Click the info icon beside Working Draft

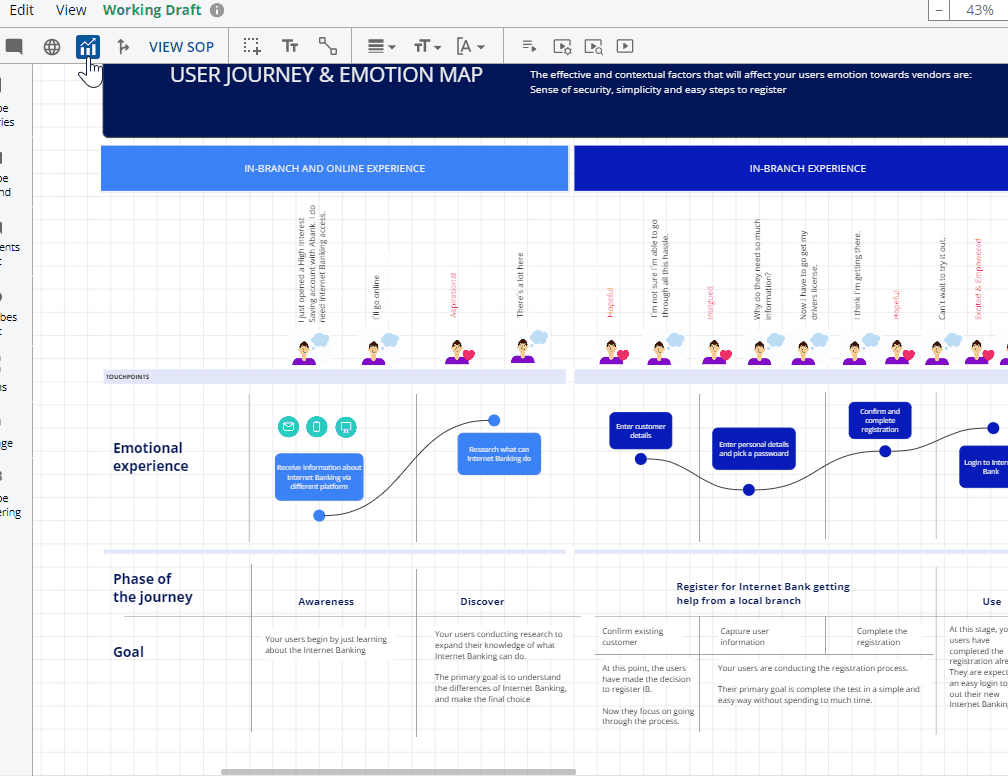[216, 10]
